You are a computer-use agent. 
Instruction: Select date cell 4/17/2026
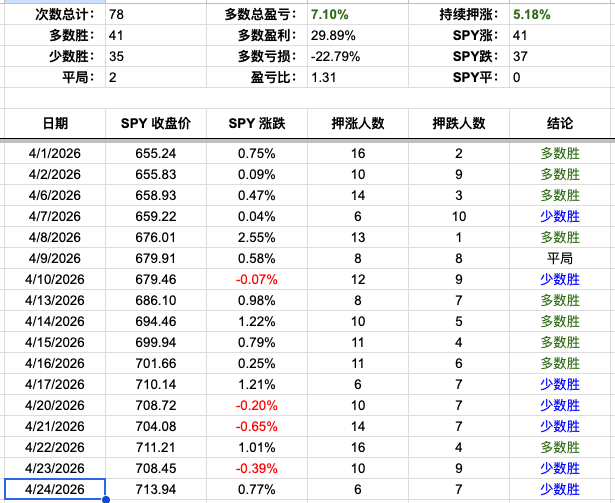[x=55, y=385]
